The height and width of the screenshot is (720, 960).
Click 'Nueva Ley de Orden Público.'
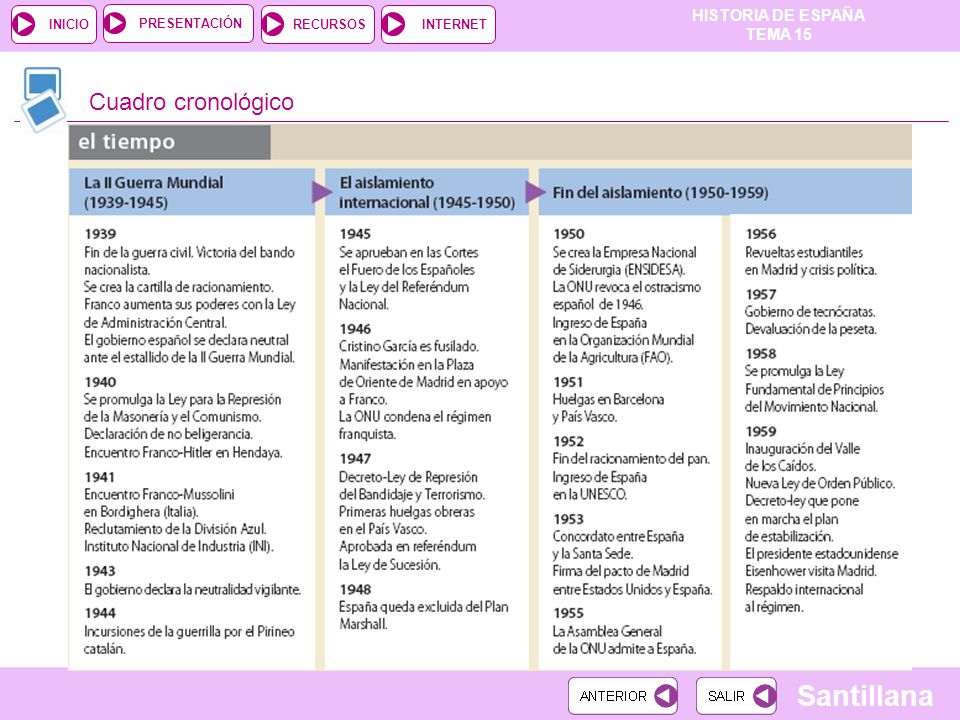coord(820,483)
